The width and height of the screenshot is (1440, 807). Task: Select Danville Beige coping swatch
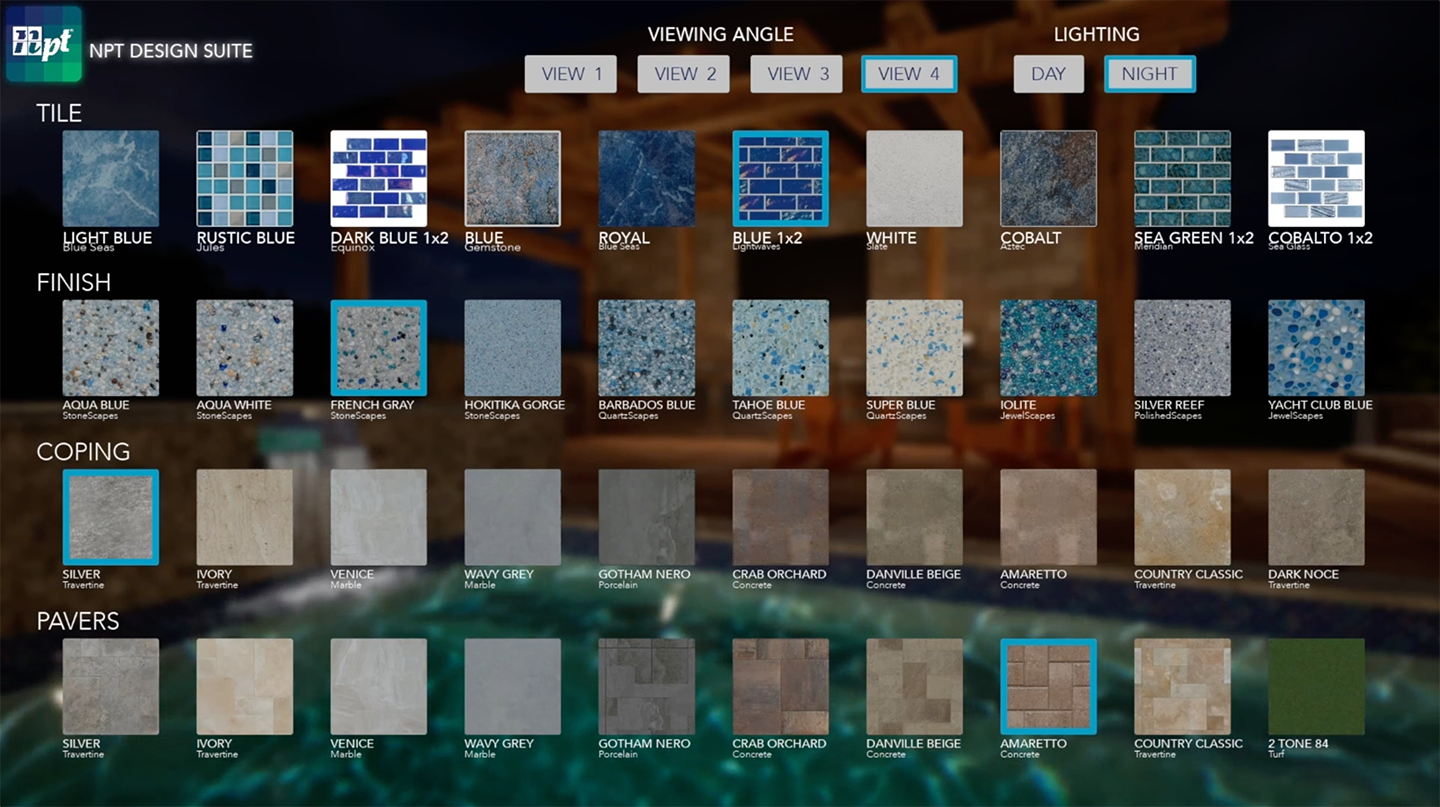click(x=915, y=518)
